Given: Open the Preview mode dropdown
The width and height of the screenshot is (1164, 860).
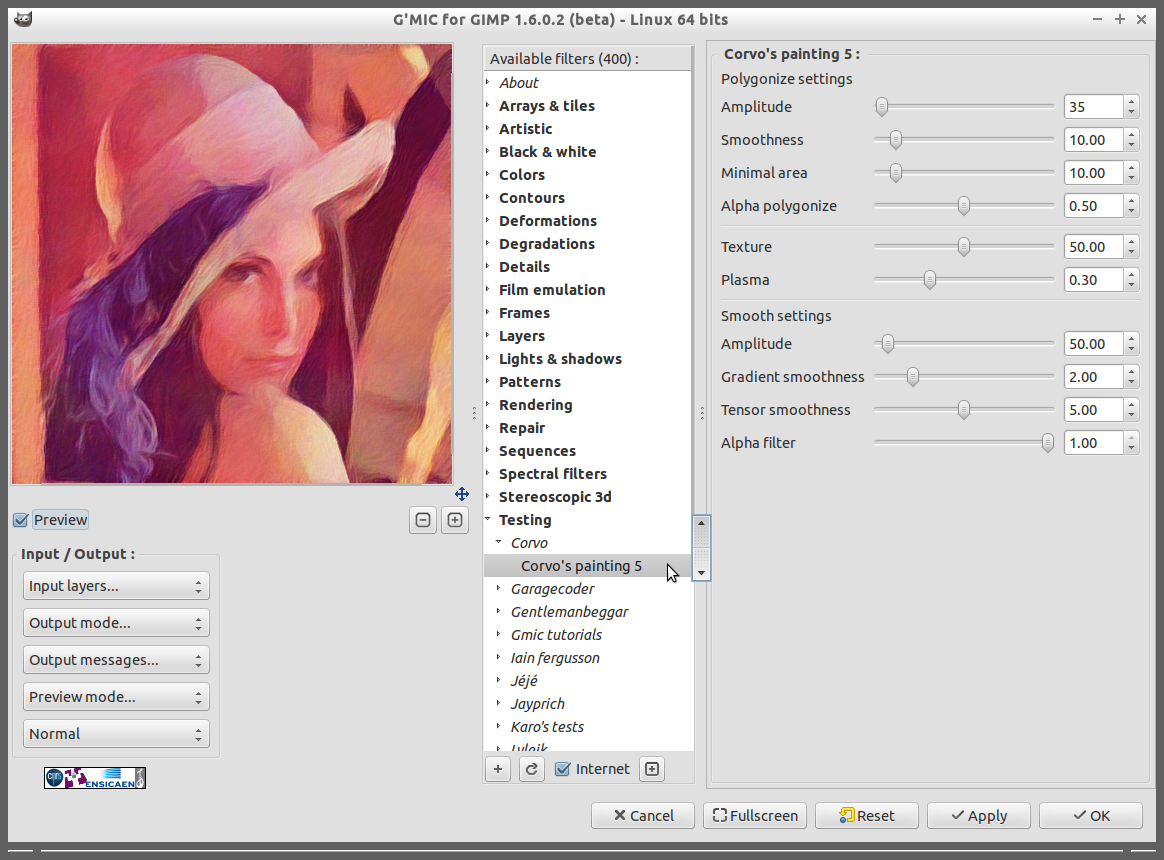Looking at the screenshot, I should coord(116,697).
